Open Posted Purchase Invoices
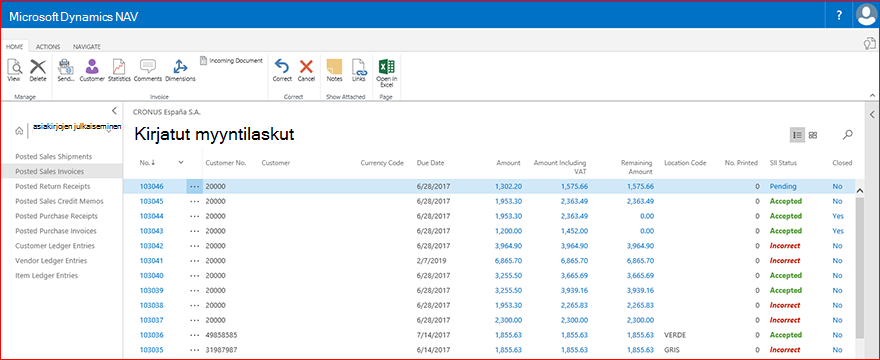 (x=56, y=231)
